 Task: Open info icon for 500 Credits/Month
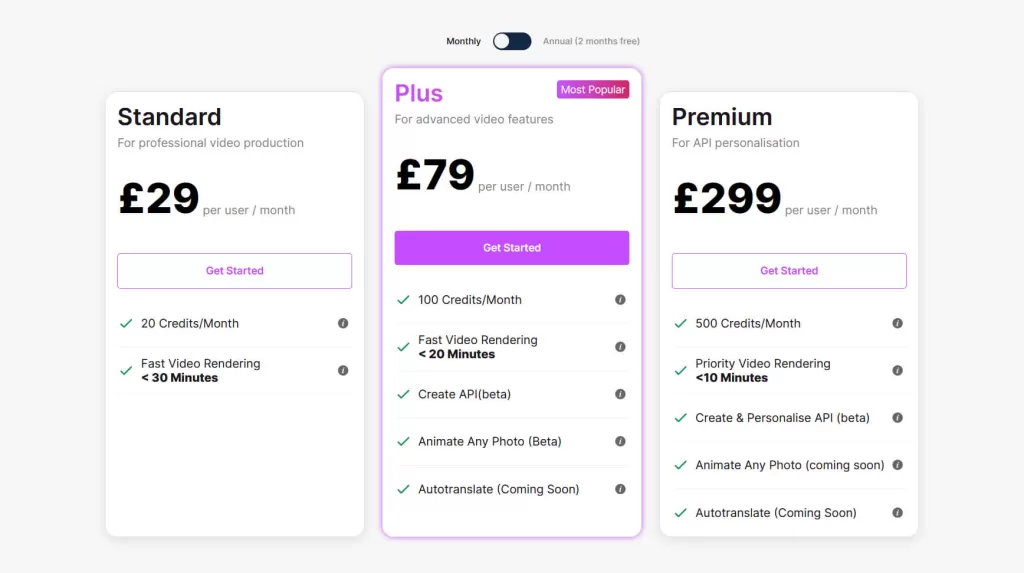(x=897, y=323)
